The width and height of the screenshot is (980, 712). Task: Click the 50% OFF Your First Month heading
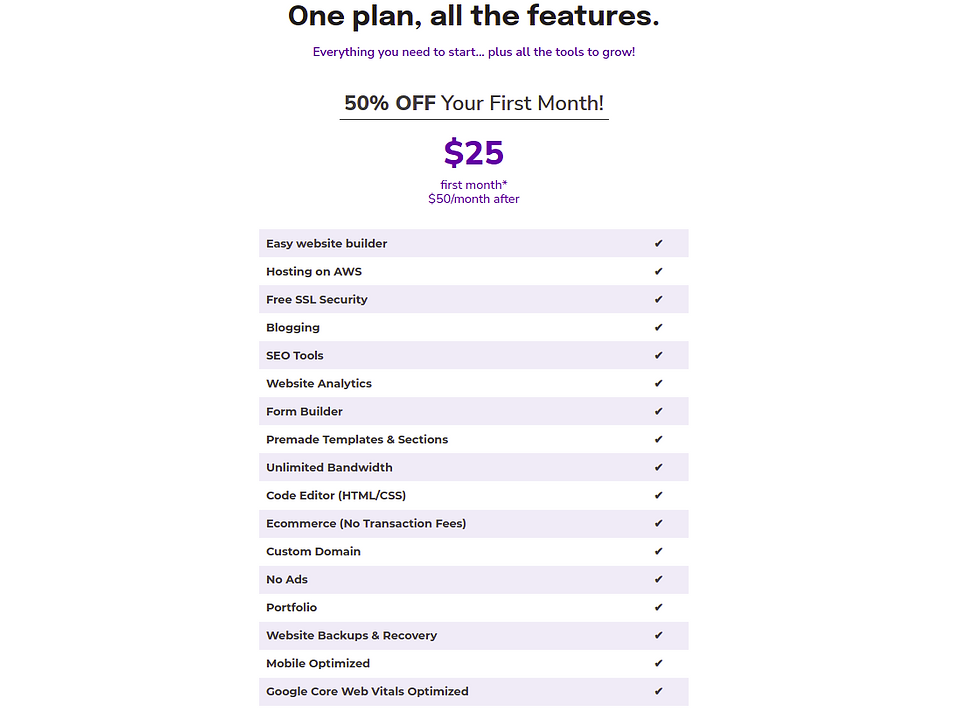(x=474, y=103)
